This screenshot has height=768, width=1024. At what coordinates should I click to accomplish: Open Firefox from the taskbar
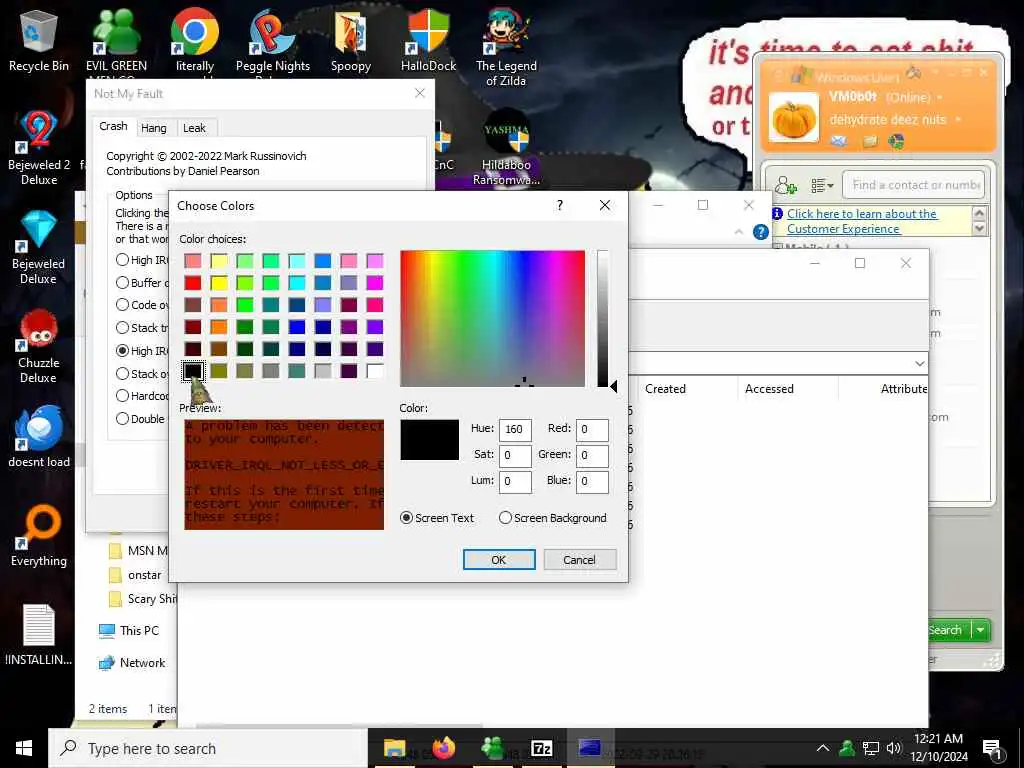(443, 748)
